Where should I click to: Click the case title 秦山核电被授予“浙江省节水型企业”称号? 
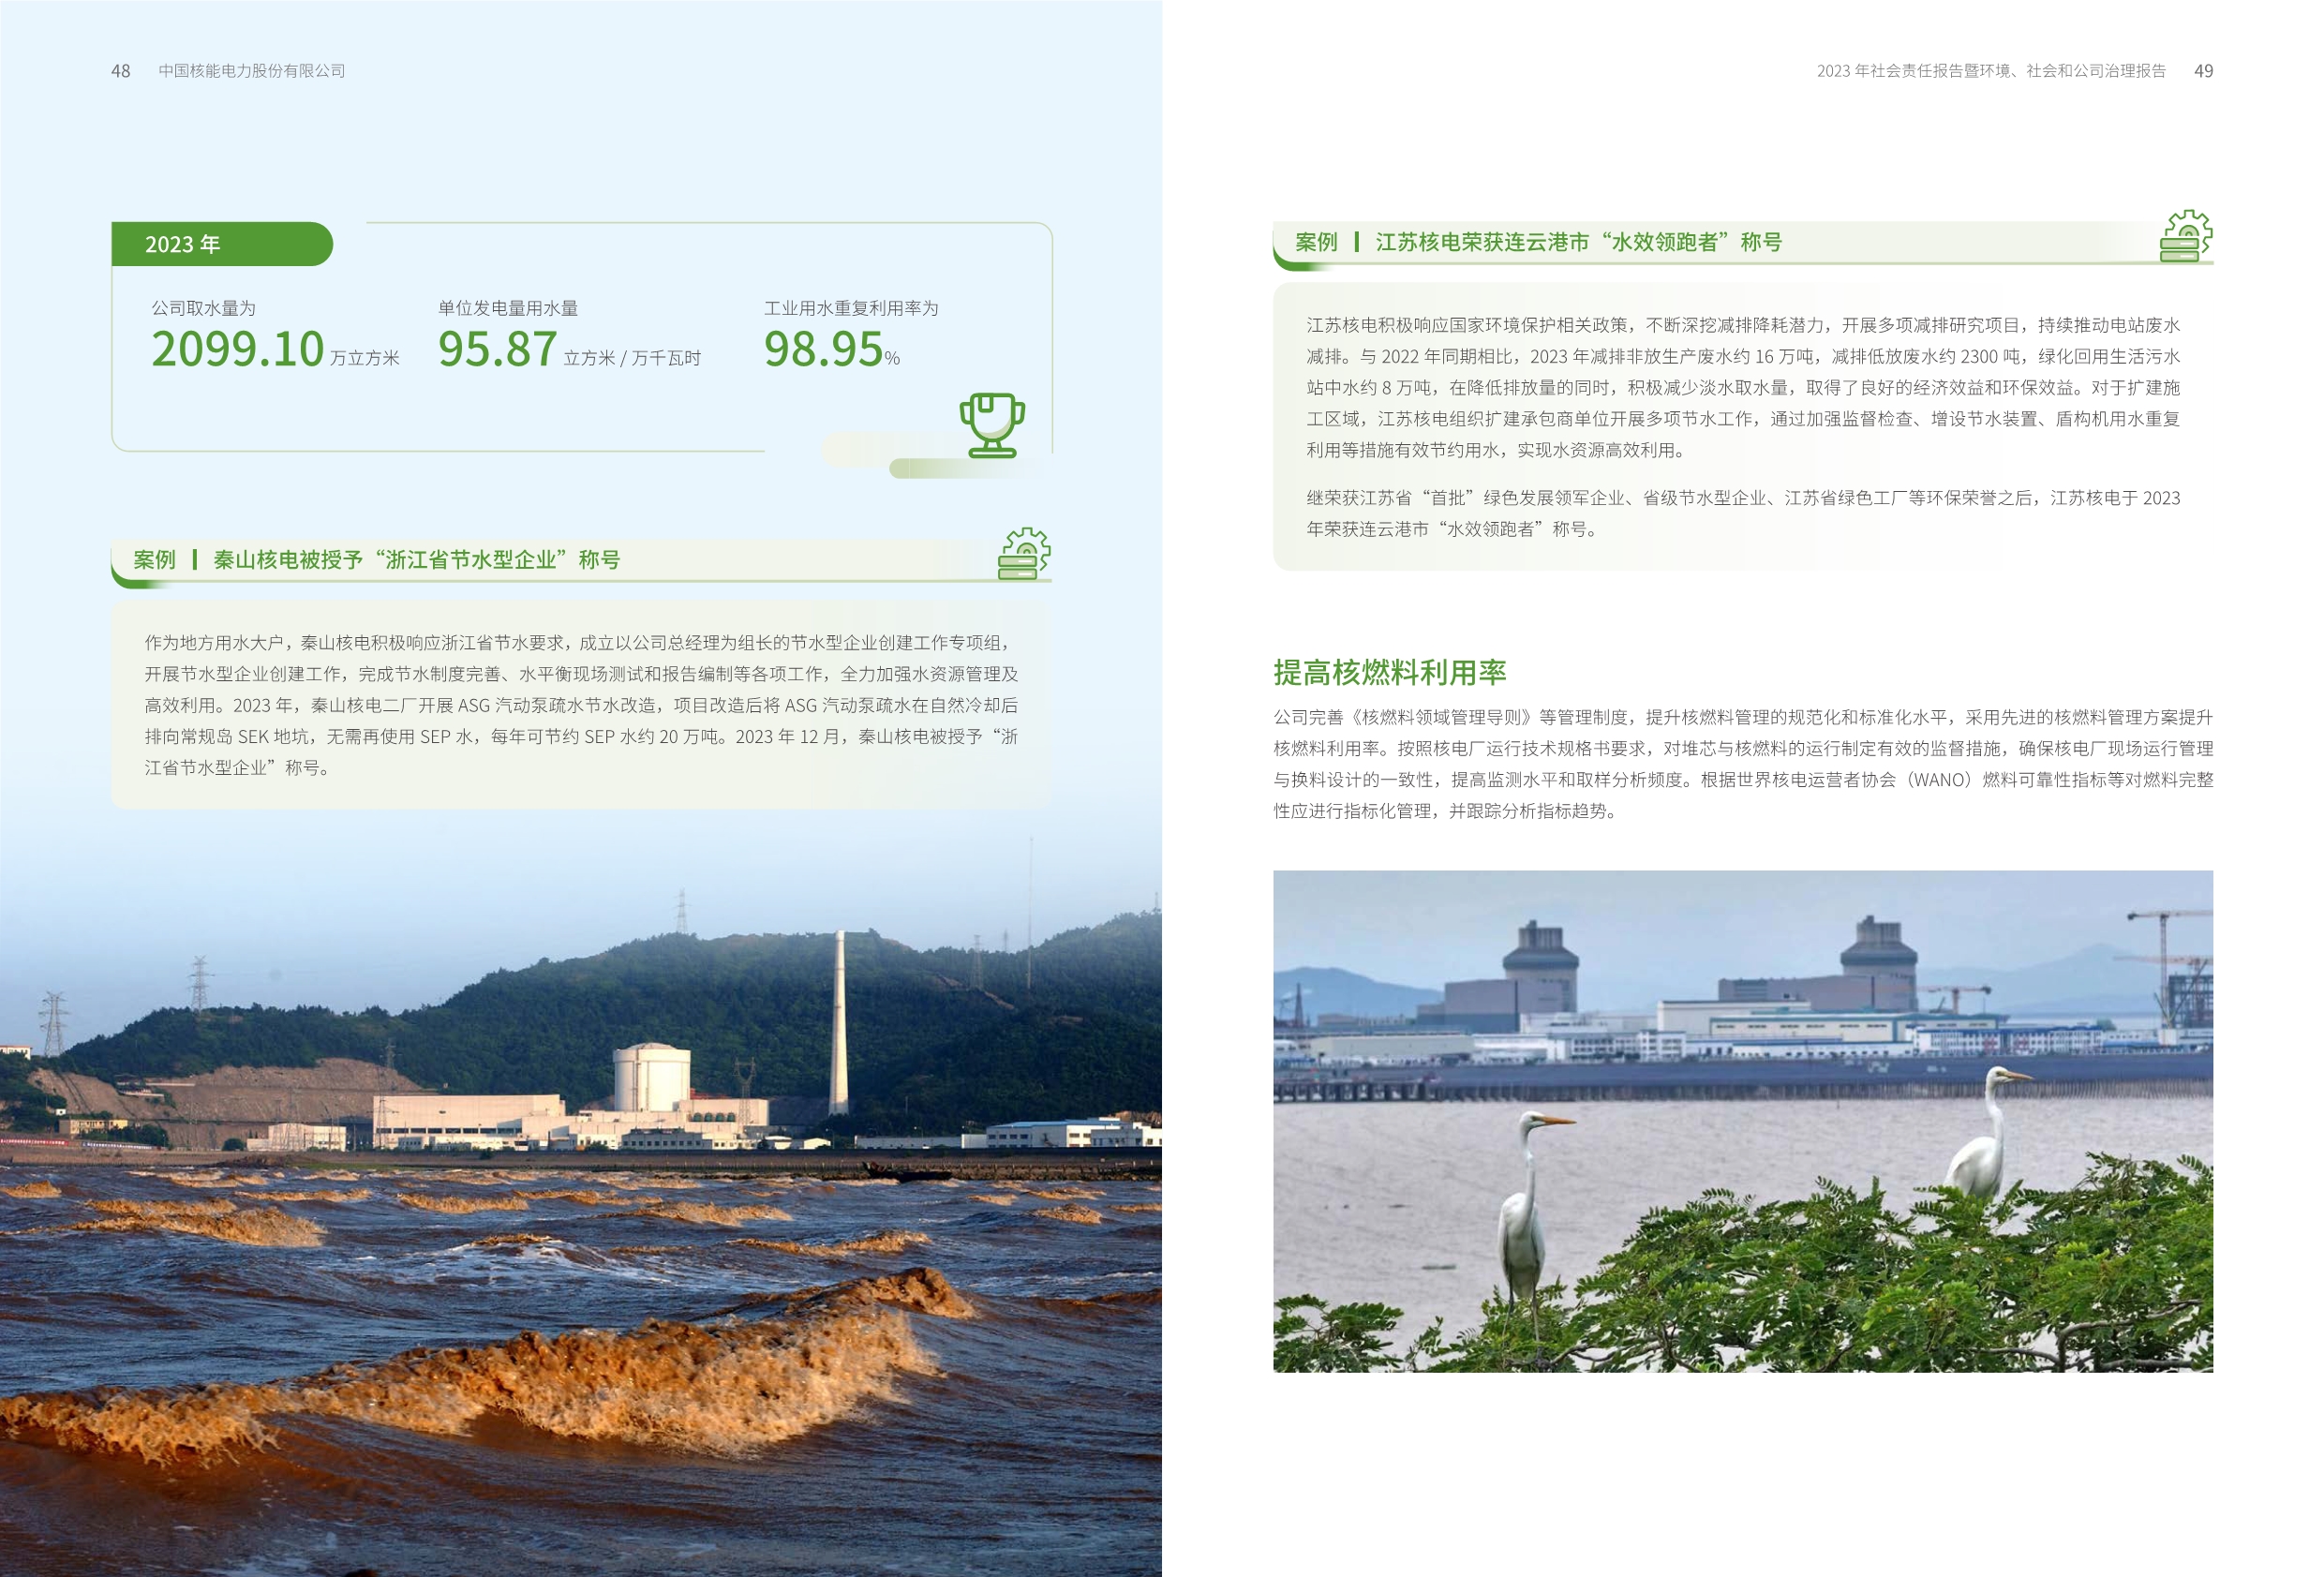pos(417,560)
